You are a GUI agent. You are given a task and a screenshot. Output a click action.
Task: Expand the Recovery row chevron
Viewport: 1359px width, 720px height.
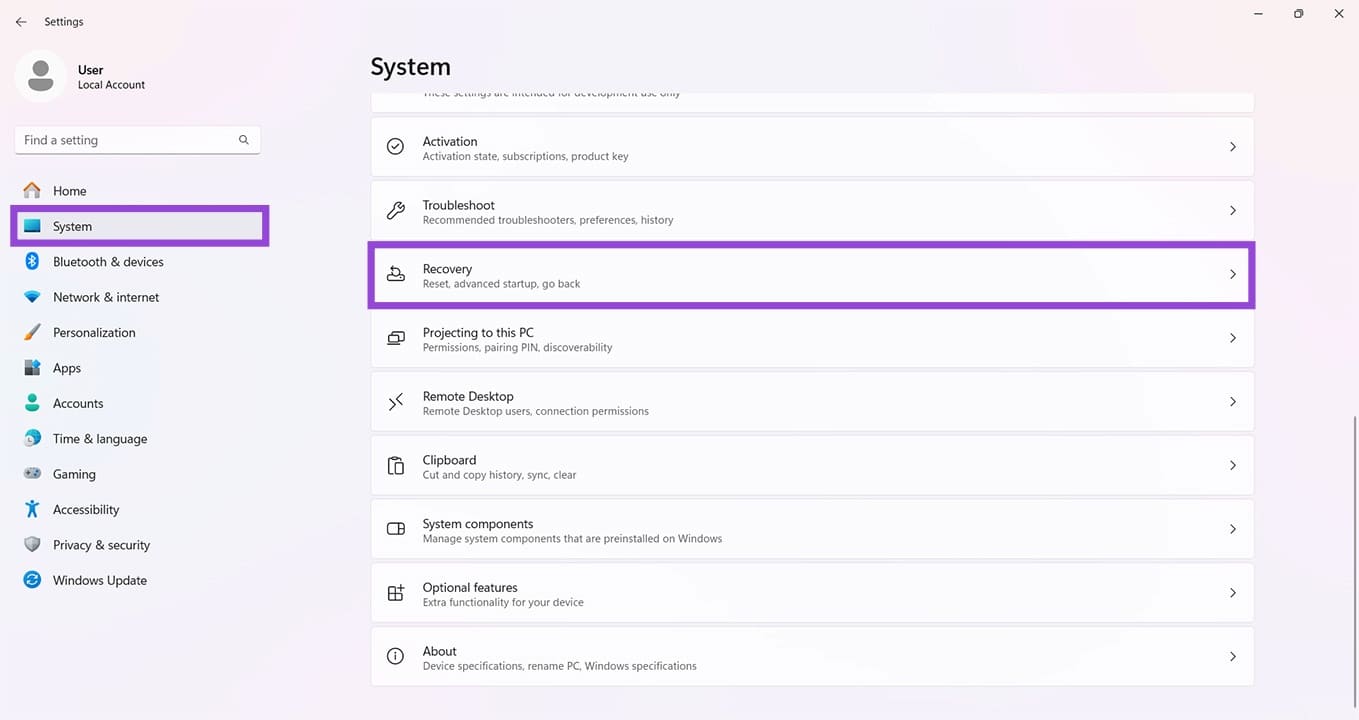pyautogui.click(x=1232, y=274)
